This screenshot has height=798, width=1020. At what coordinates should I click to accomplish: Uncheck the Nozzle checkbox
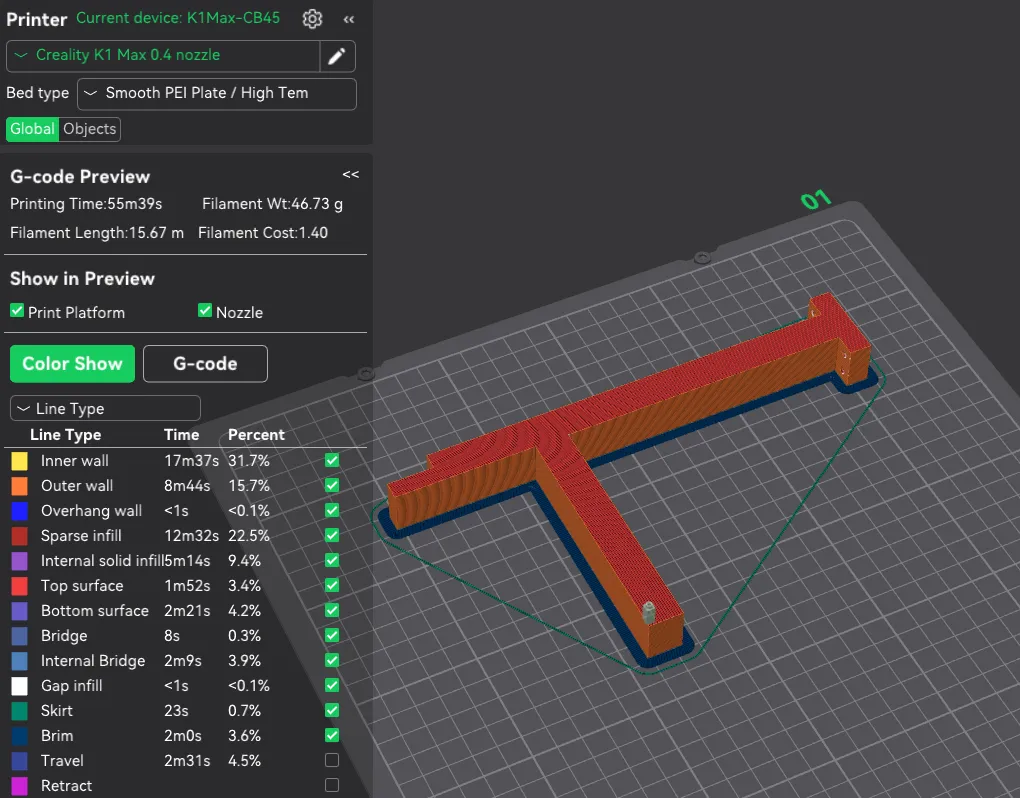(205, 311)
